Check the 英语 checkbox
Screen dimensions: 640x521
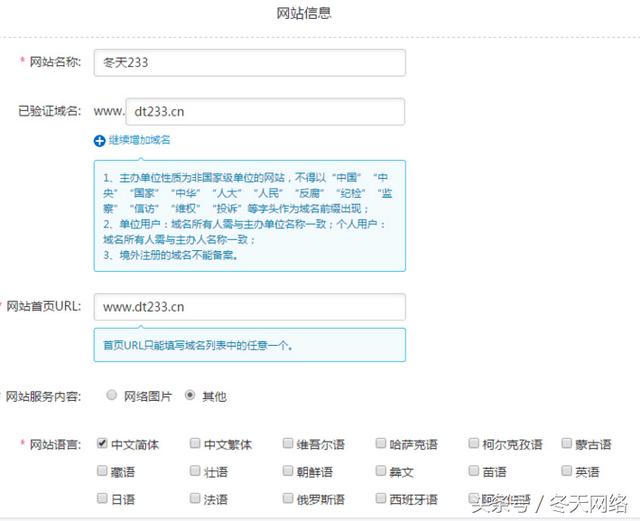567,471
